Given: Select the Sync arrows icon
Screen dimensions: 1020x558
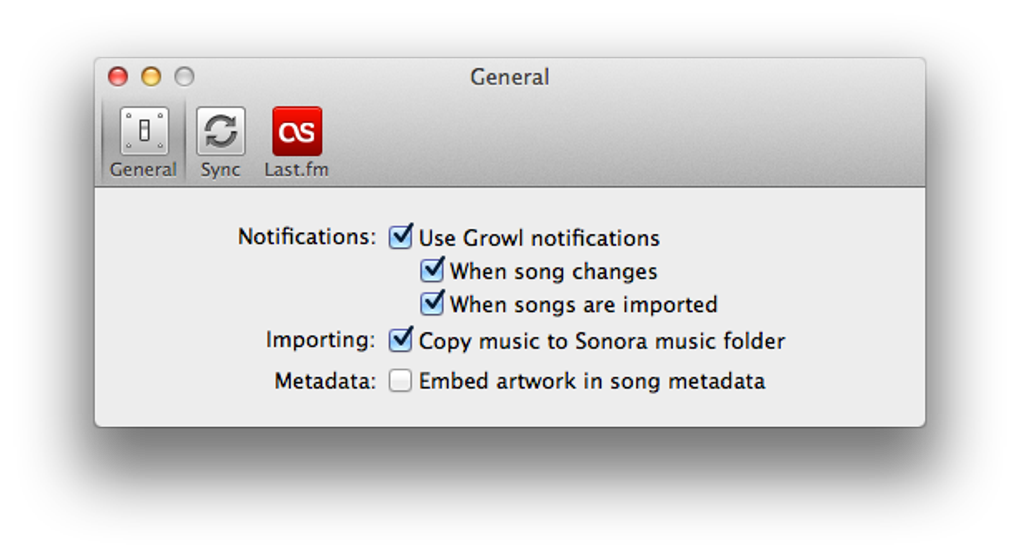Looking at the screenshot, I should (220, 132).
